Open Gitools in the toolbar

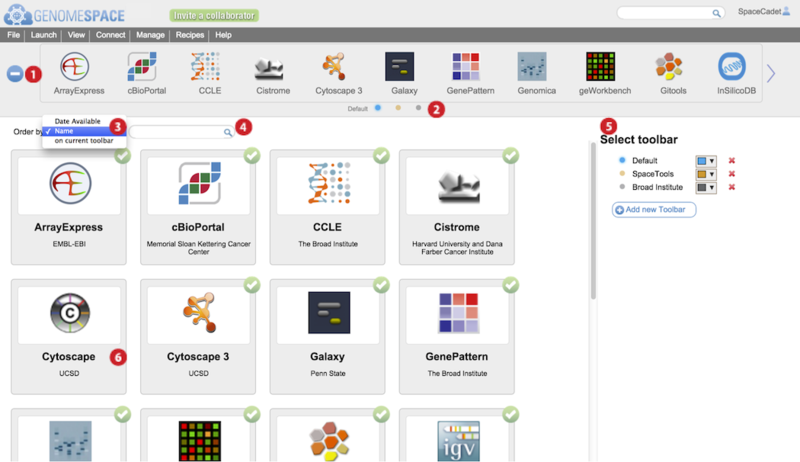(x=669, y=67)
